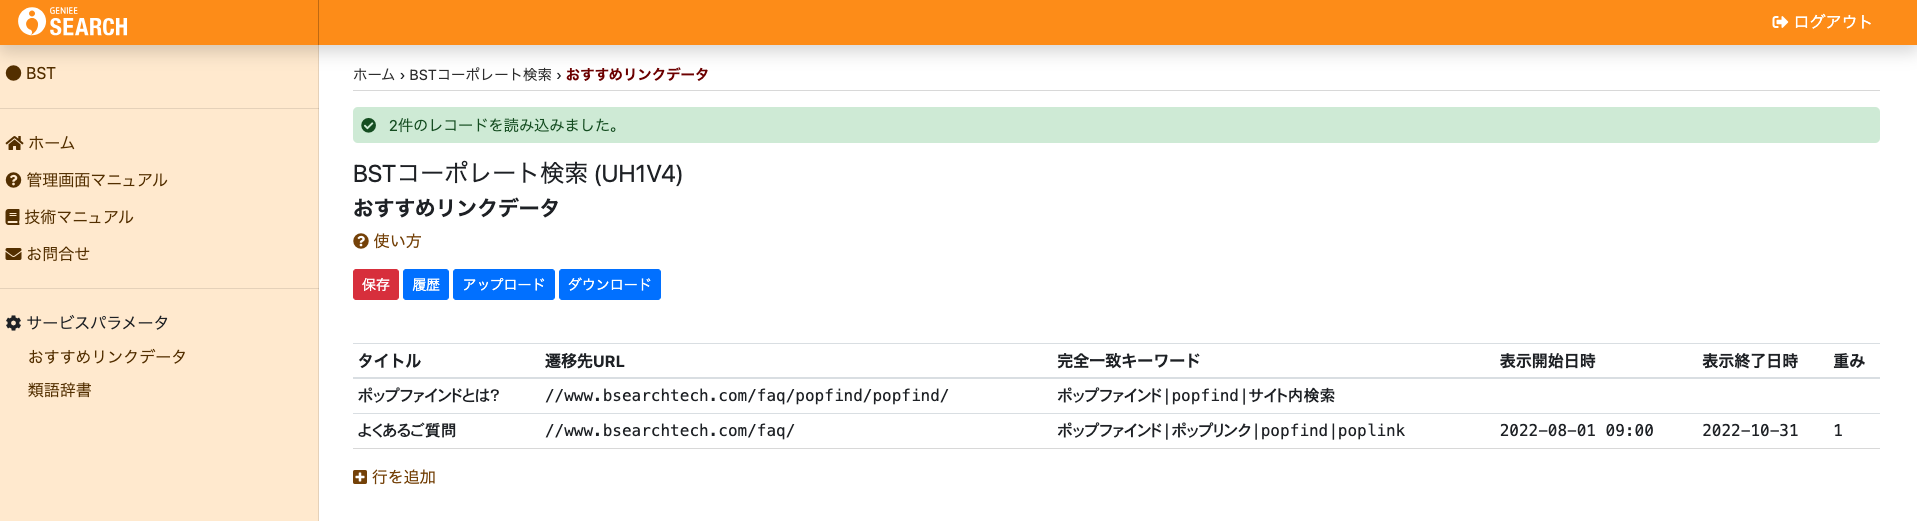Click the house icon beside ホーム

pos(14,143)
